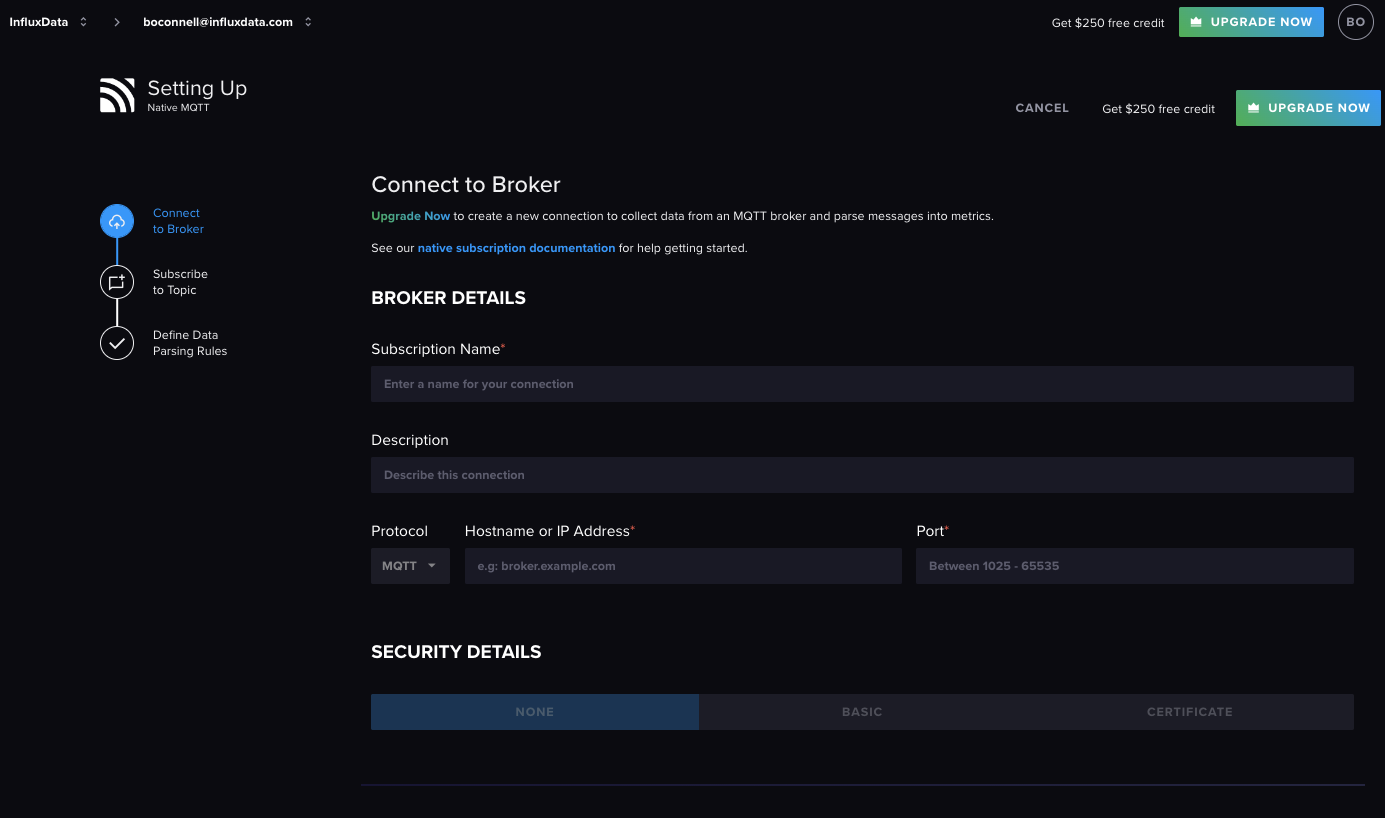The height and width of the screenshot is (818, 1385).
Task: Open the BO account avatar
Action: coord(1355,21)
